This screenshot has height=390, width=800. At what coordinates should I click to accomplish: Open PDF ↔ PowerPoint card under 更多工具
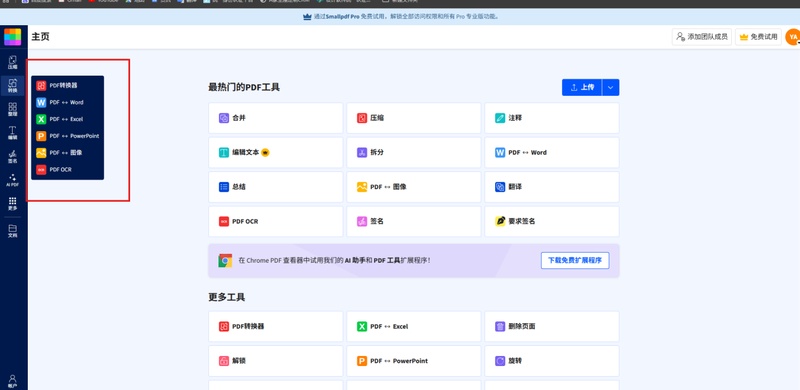[x=414, y=361]
